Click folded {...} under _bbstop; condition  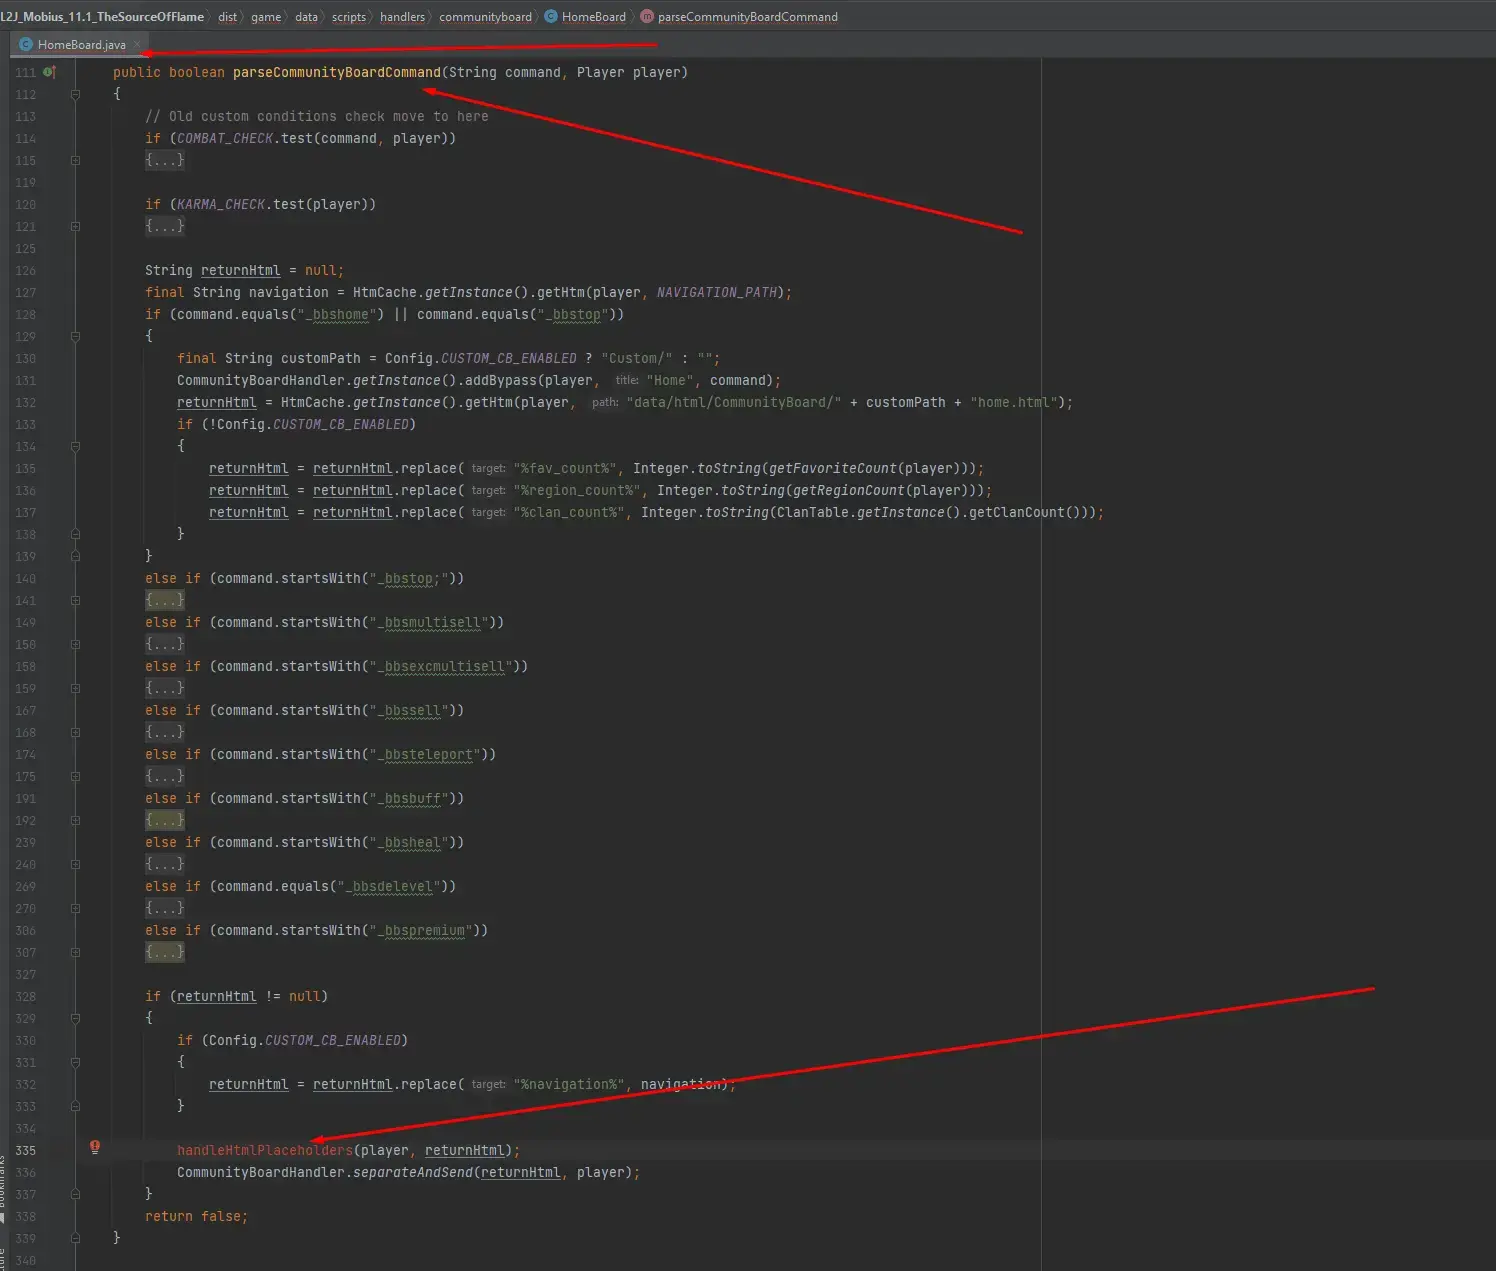[165, 600]
